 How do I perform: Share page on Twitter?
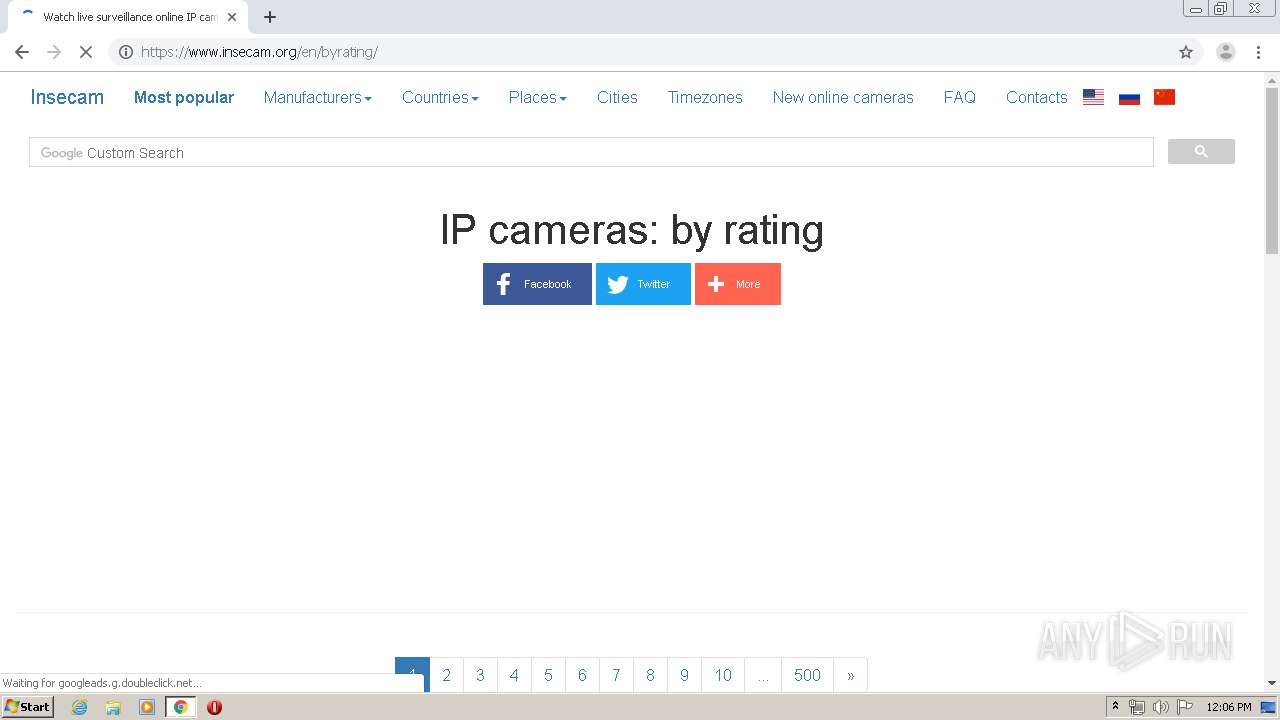[643, 284]
